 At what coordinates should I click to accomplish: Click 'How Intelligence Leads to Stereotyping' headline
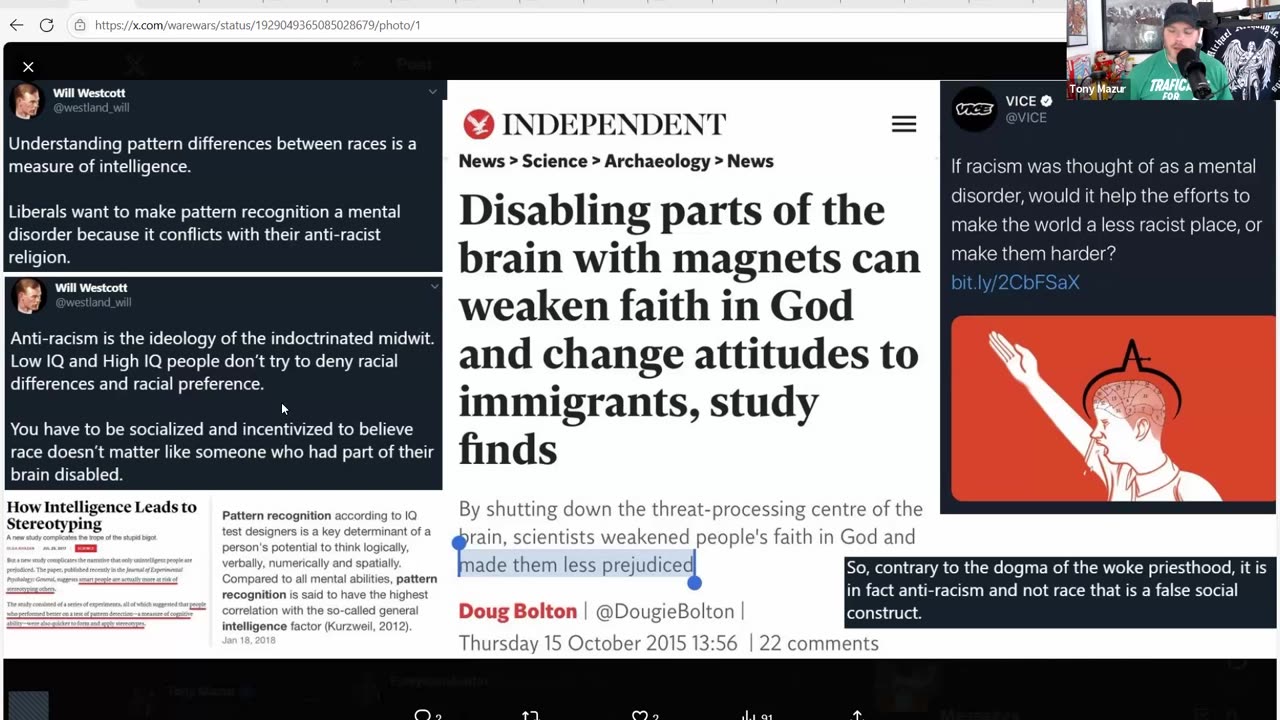pos(101,515)
